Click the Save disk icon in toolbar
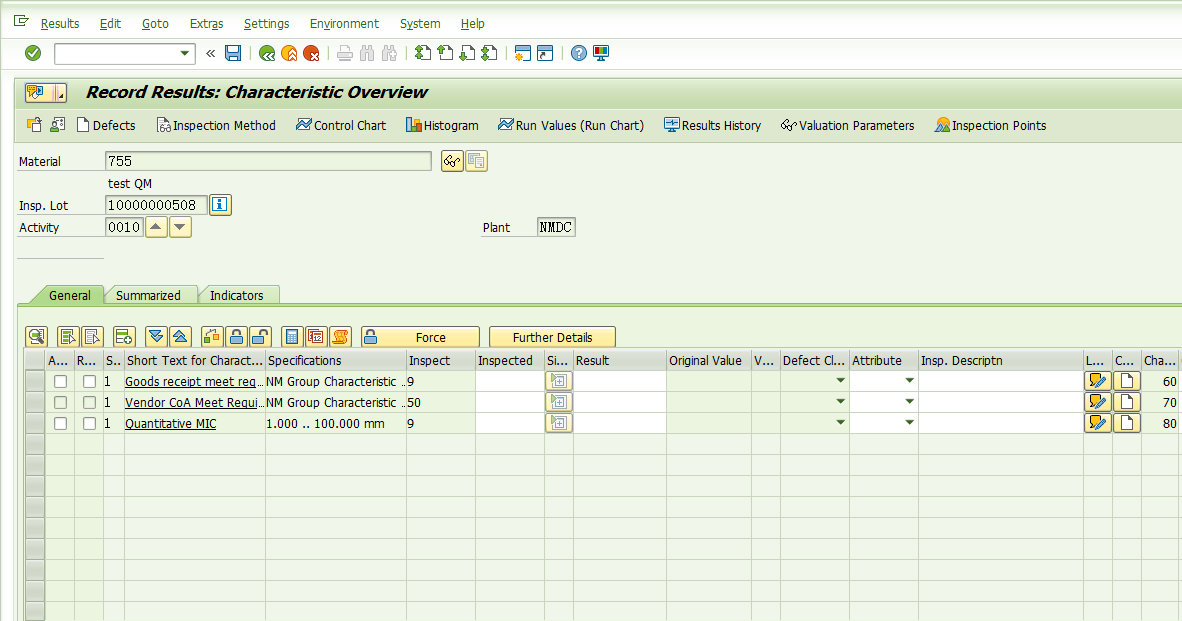Viewport: 1182px width, 621px height. pyautogui.click(x=233, y=53)
